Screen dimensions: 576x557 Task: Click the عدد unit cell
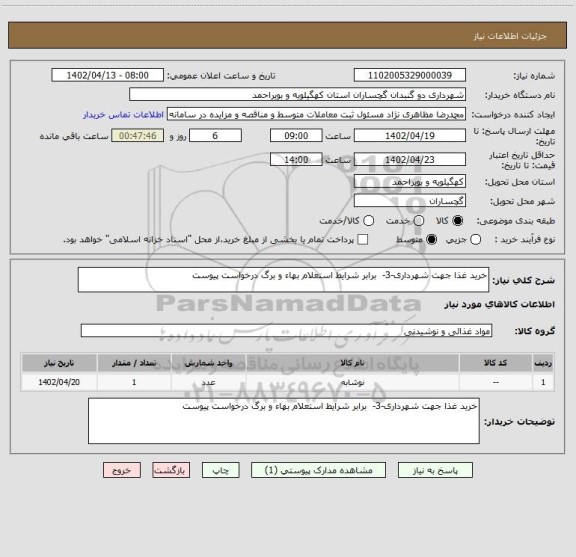point(208,382)
